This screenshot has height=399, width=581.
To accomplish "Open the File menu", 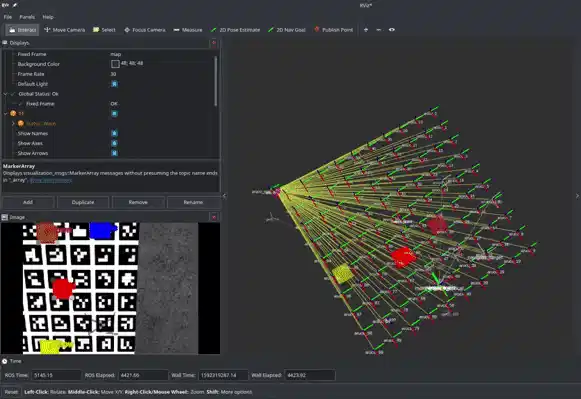I will (x=8, y=17).
